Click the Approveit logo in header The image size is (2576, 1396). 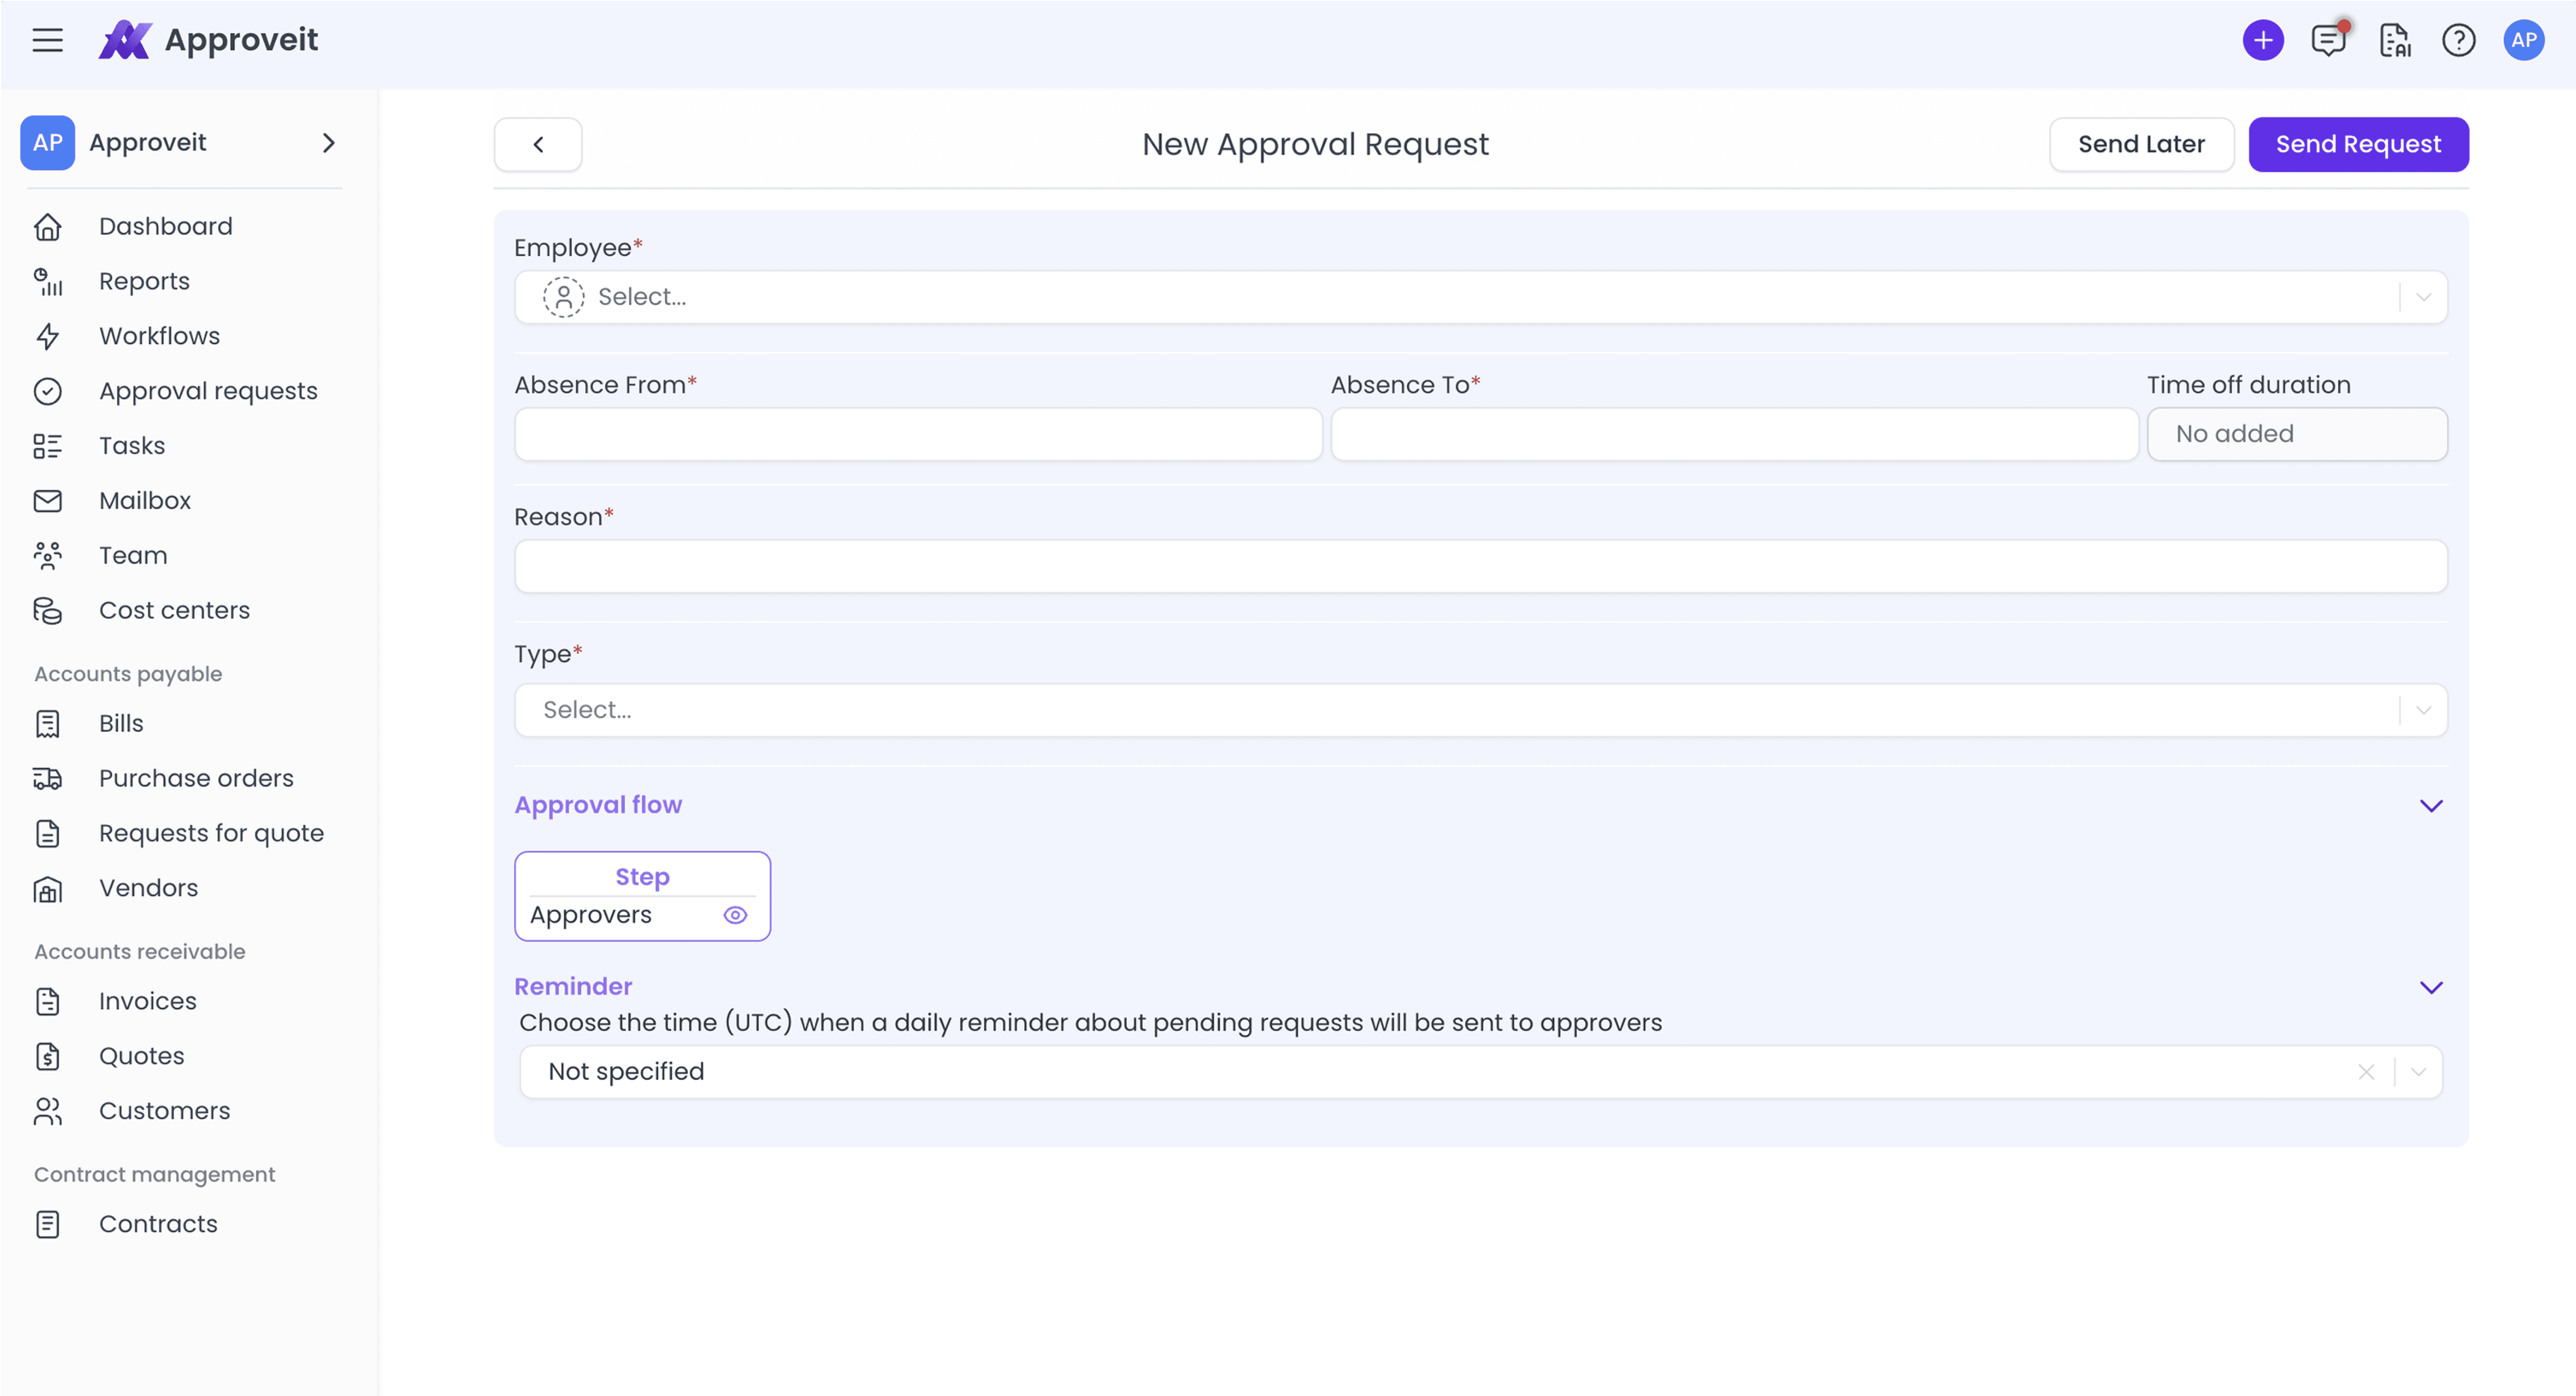coord(208,40)
